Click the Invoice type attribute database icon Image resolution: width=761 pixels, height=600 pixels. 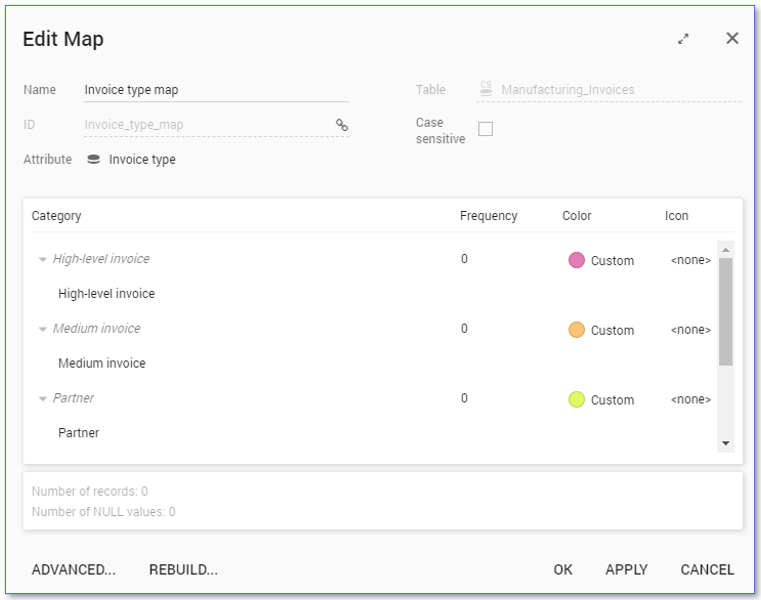94,159
